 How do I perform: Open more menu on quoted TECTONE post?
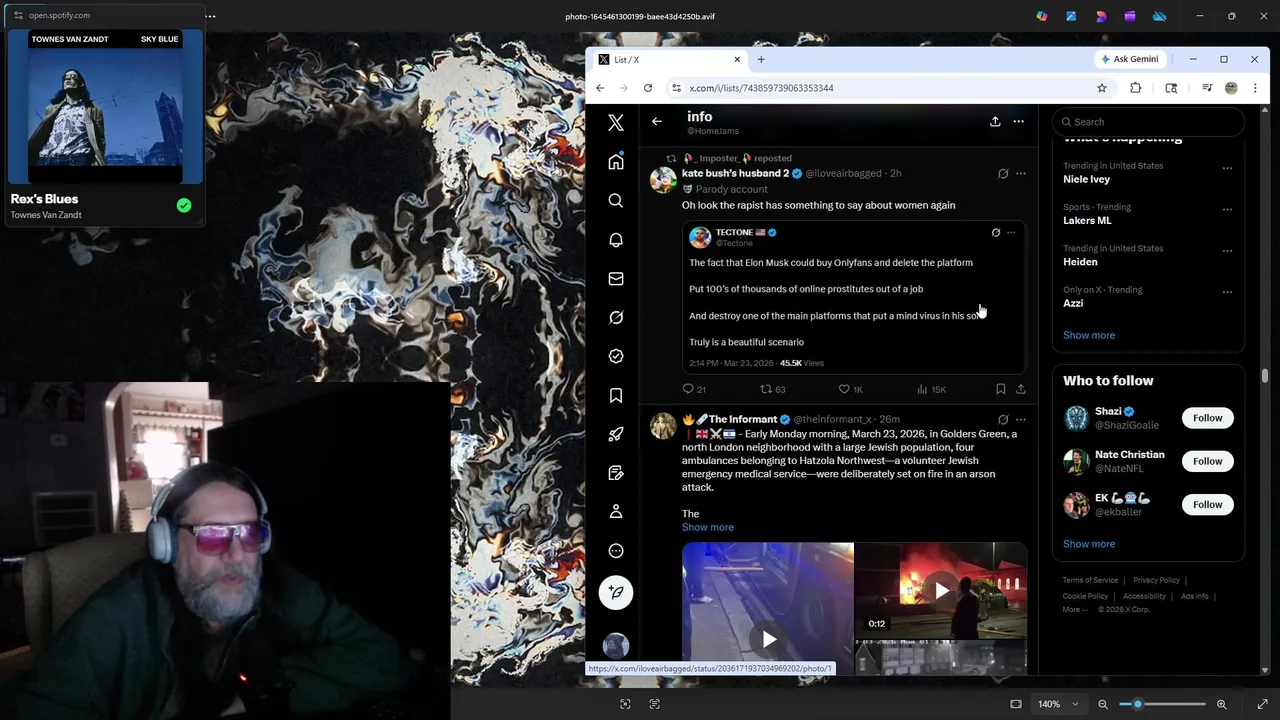coord(1011,233)
